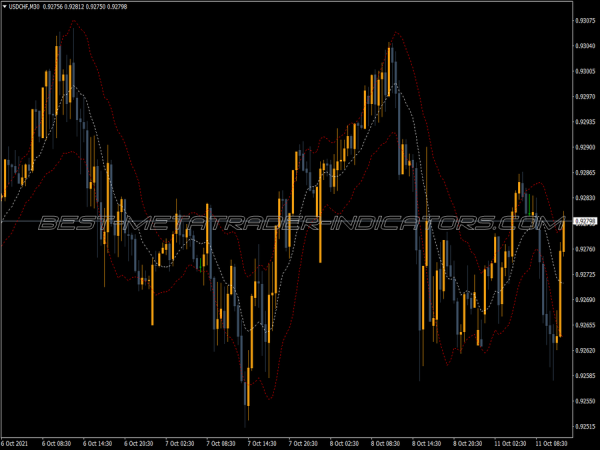600x450 pixels.
Task: Select the 8 Oct 08:30 time marker
Action: click(387, 442)
